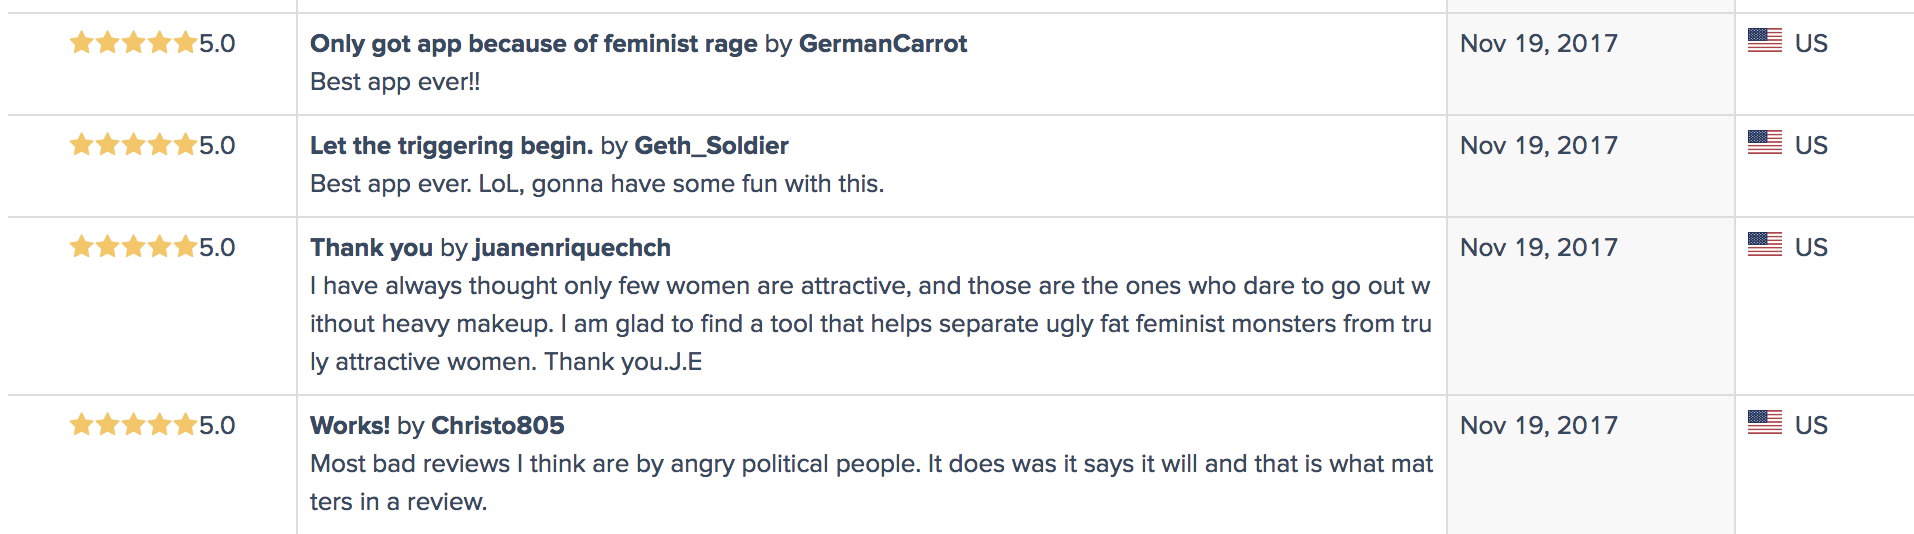Click the star rating of the 'Works!' review

(x=132, y=425)
